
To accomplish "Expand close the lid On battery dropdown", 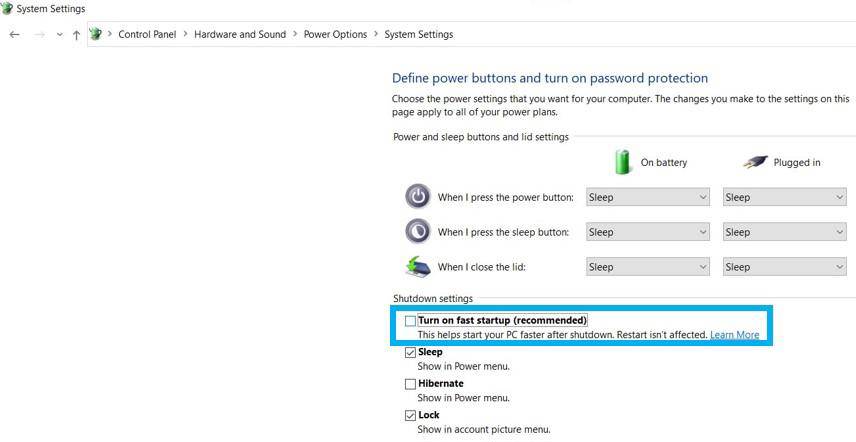I will tap(647, 267).
